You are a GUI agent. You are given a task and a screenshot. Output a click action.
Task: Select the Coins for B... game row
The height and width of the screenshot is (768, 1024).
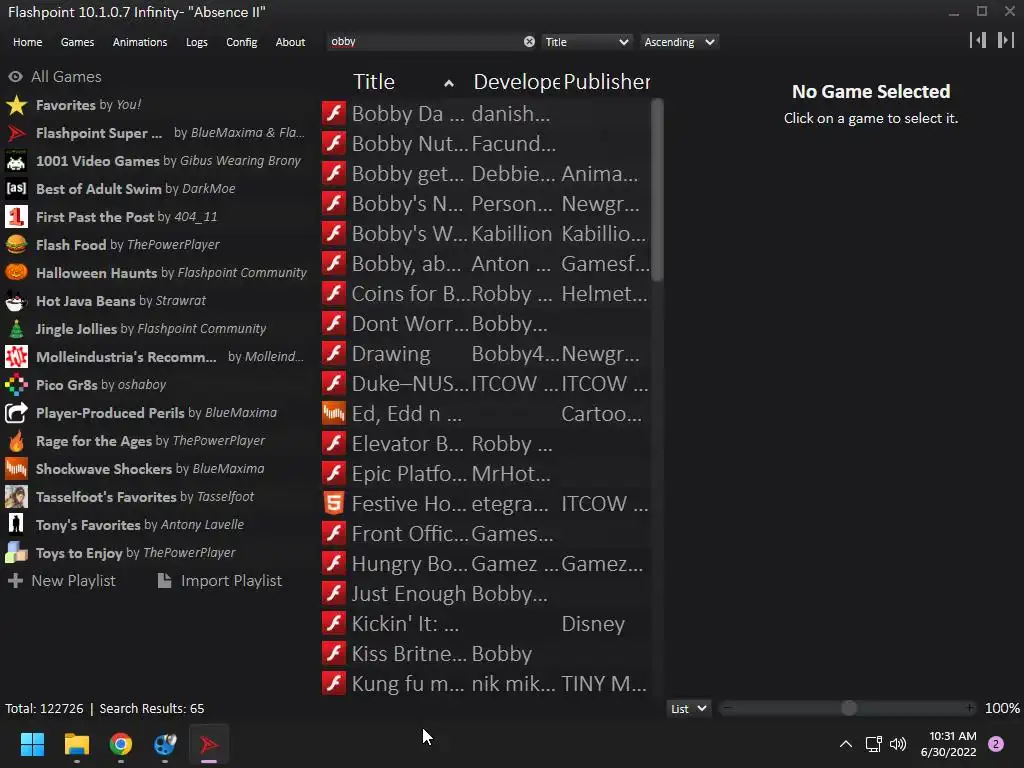coord(486,293)
